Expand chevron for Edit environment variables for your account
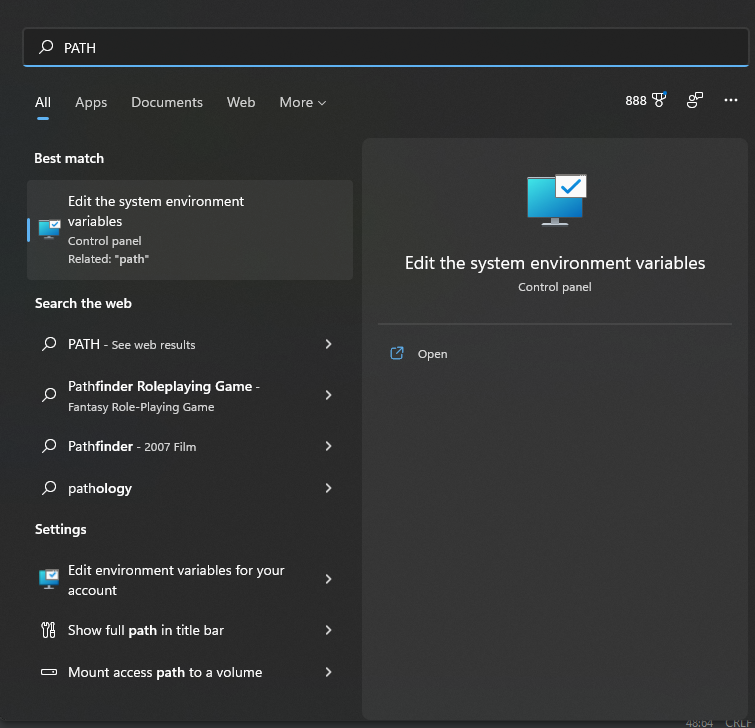 [x=328, y=579]
